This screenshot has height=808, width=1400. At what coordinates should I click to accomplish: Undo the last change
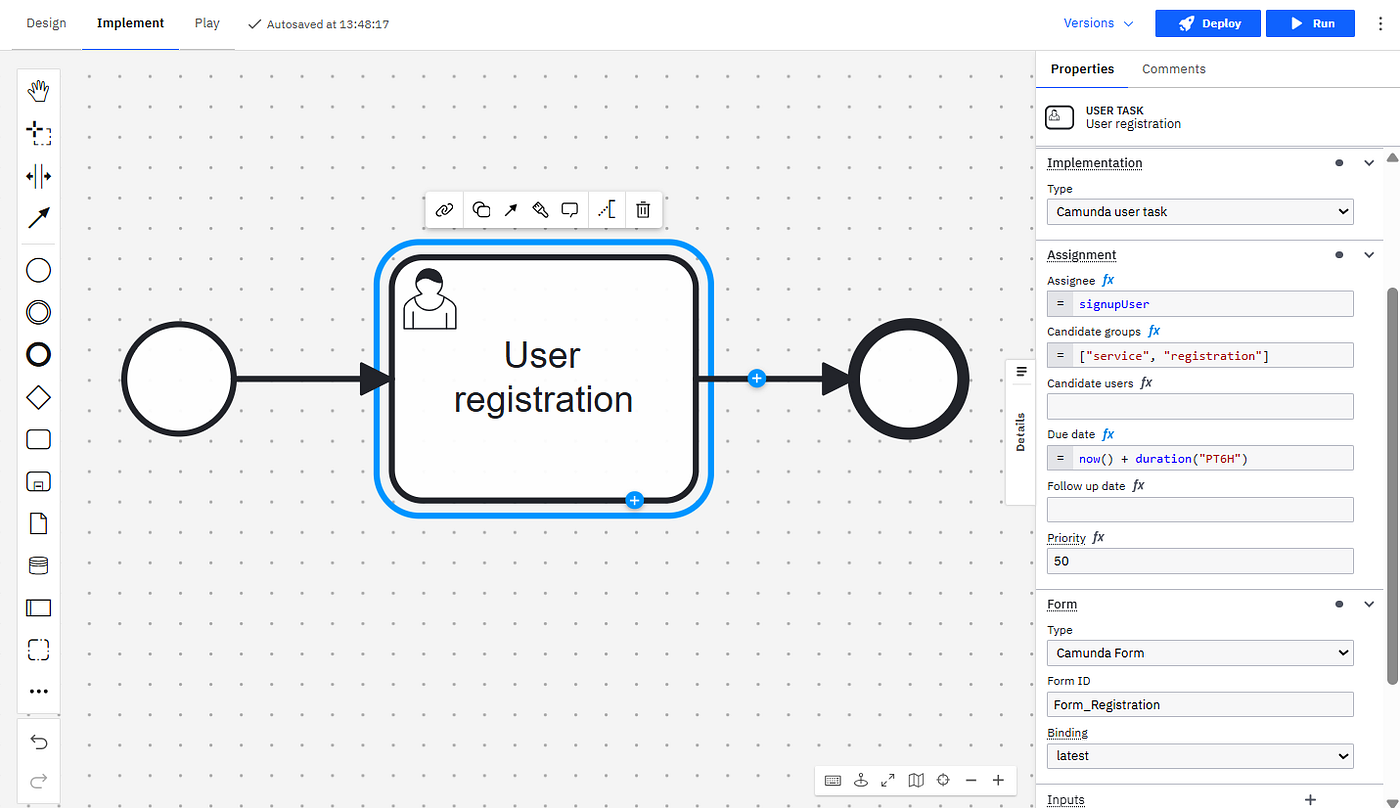click(x=38, y=741)
